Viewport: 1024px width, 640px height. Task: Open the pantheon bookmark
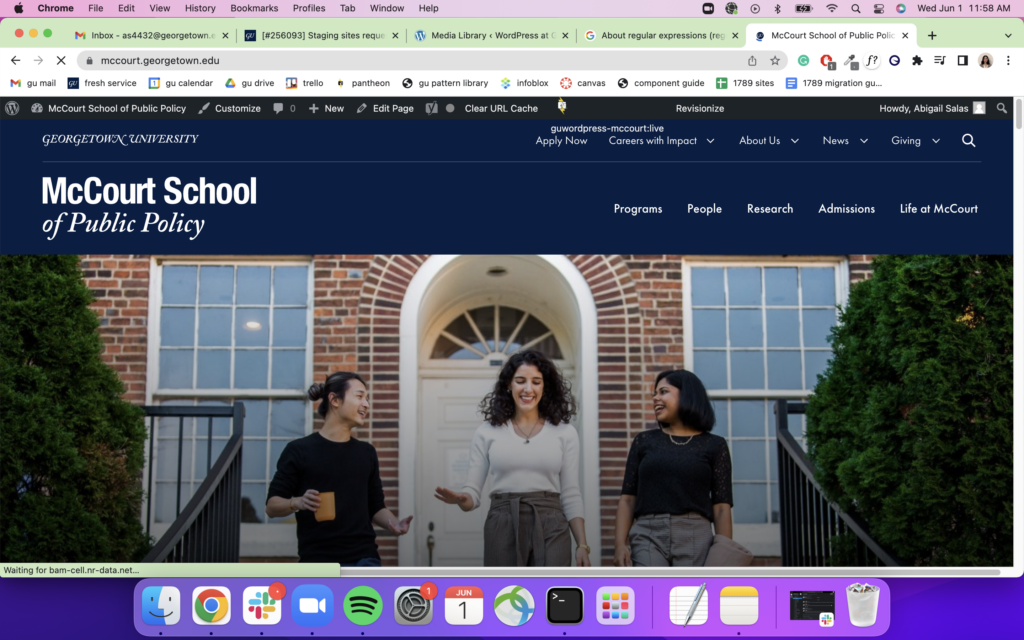click(x=363, y=83)
